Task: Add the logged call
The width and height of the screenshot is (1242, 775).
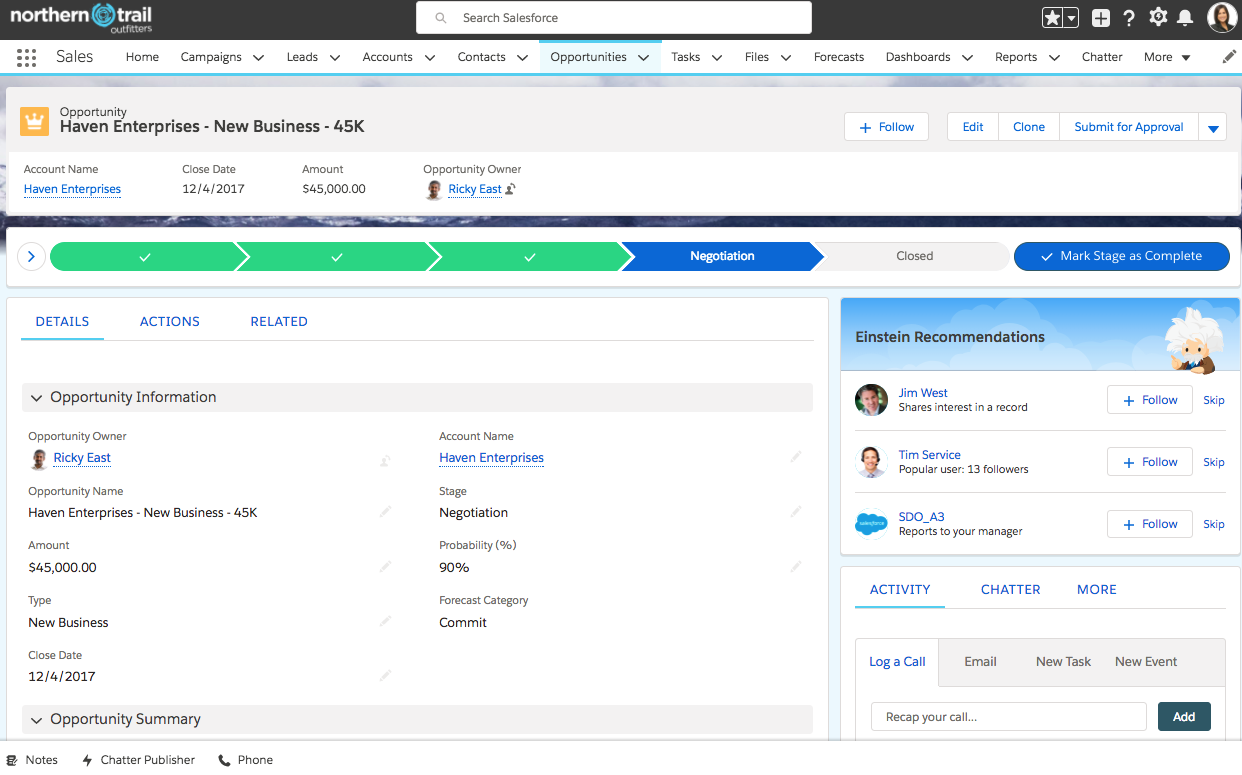Action: 1184,717
